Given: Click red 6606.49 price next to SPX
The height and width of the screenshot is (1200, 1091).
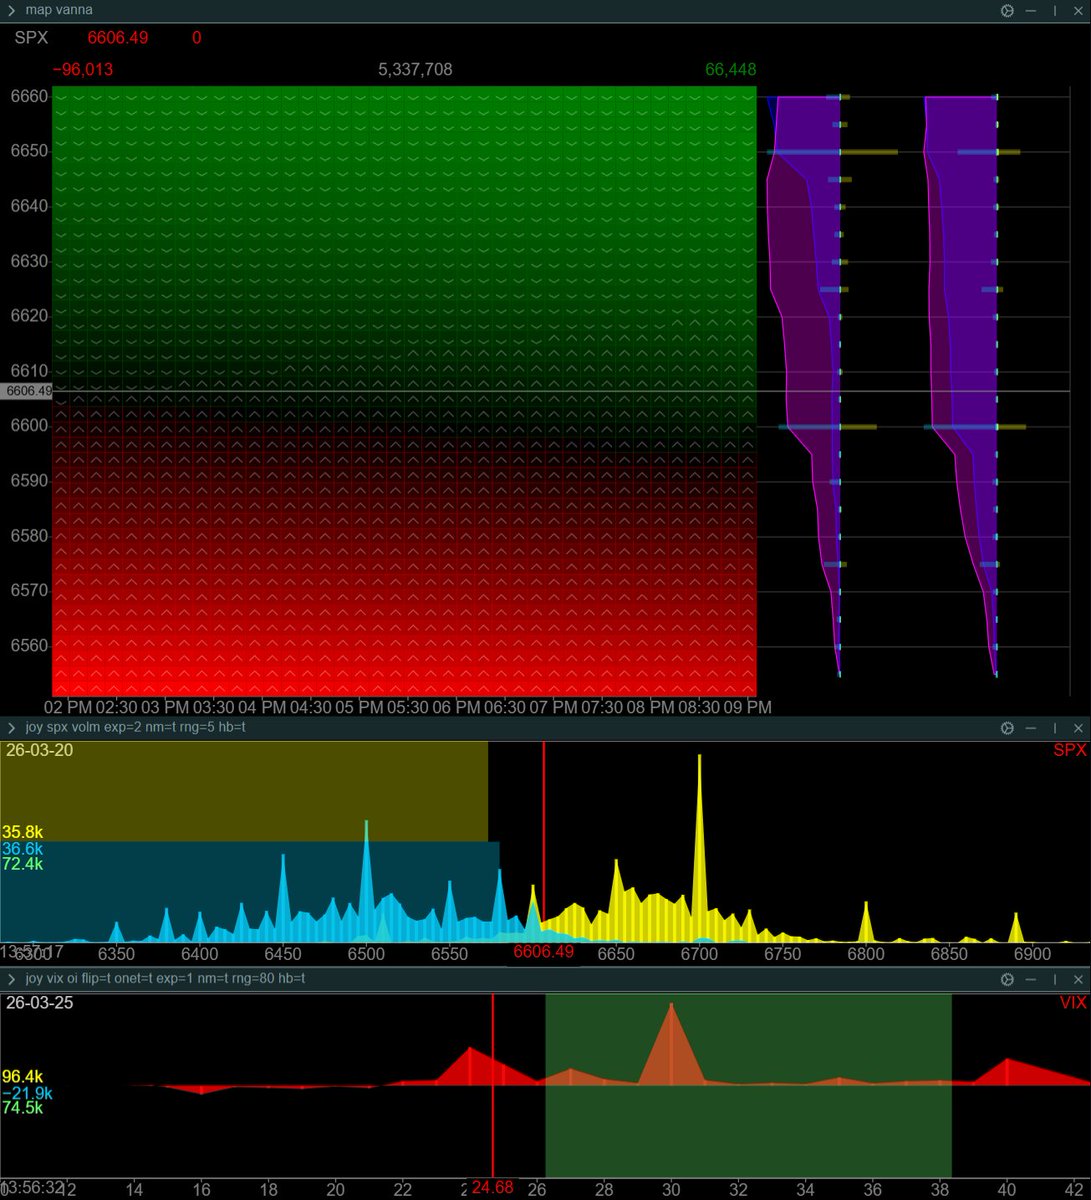Looking at the screenshot, I should click(118, 38).
